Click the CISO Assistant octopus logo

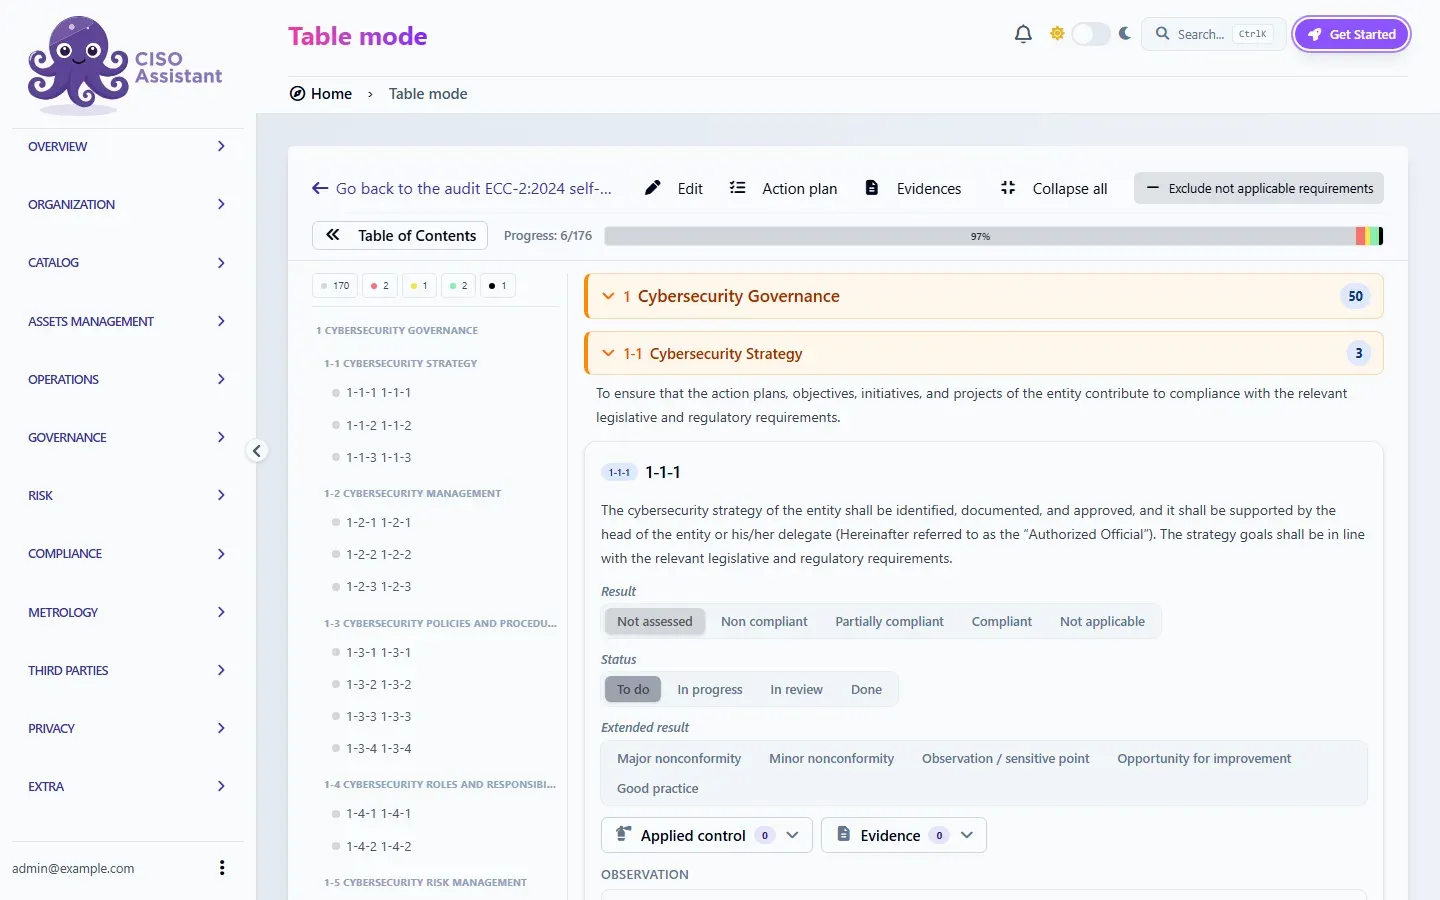tap(125, 64)
